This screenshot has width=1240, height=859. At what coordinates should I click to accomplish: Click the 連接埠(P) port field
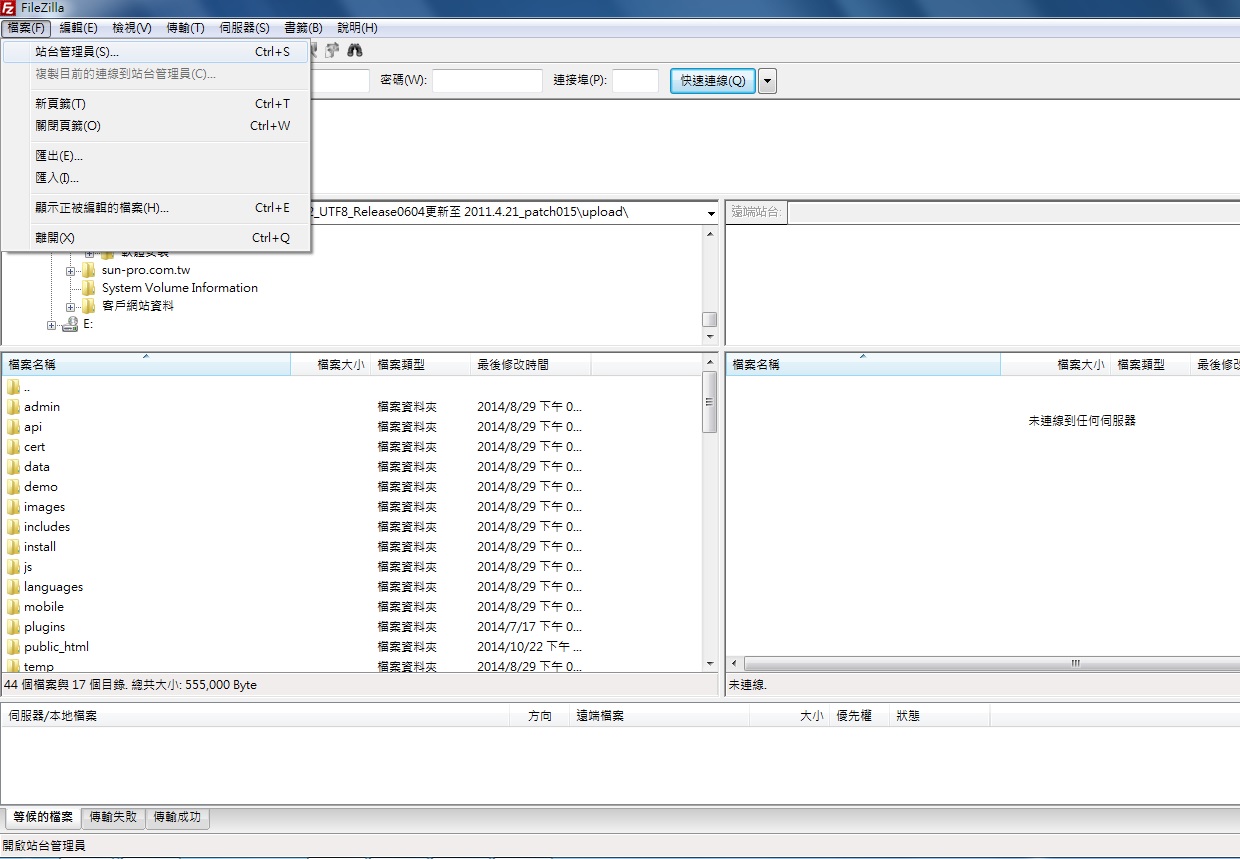click(635, 81)
